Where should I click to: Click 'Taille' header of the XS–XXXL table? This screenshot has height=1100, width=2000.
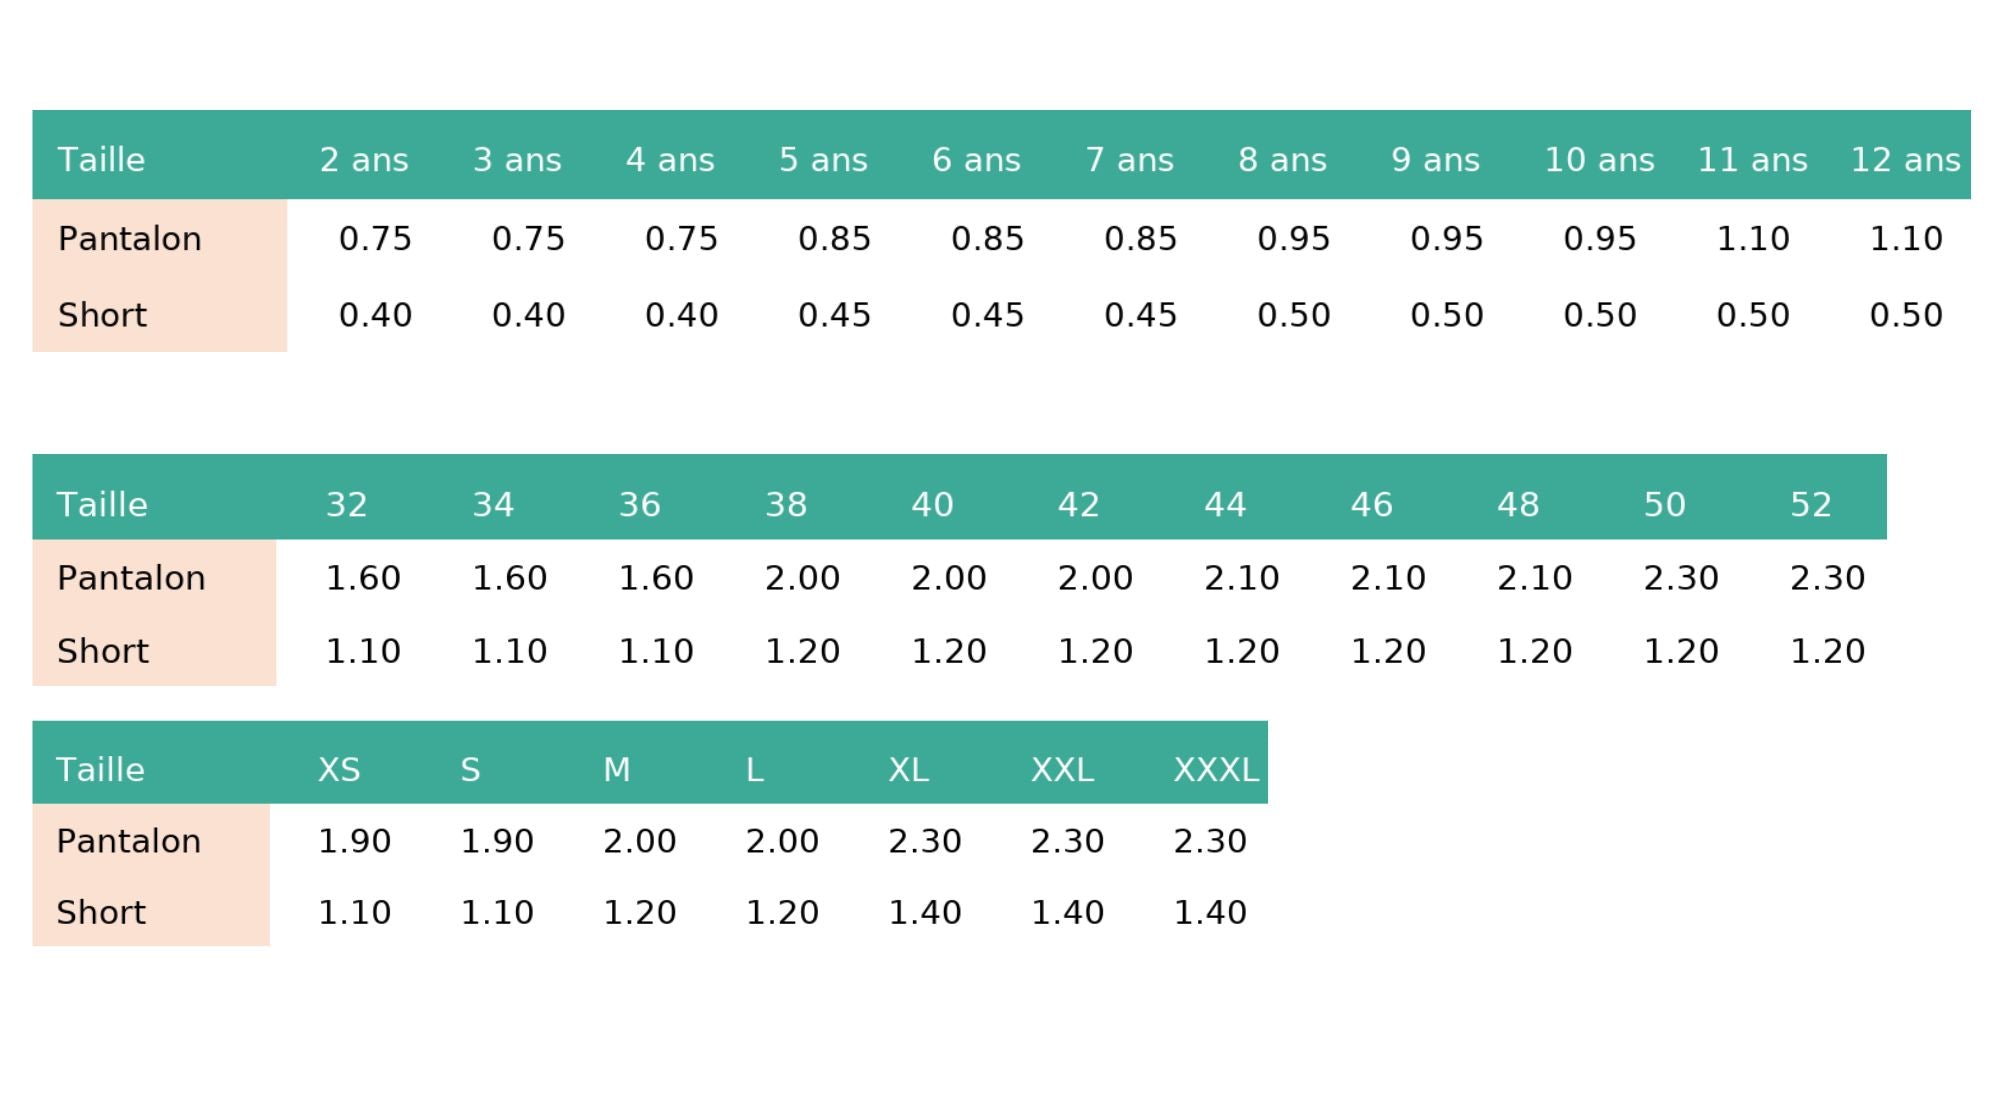100,770
